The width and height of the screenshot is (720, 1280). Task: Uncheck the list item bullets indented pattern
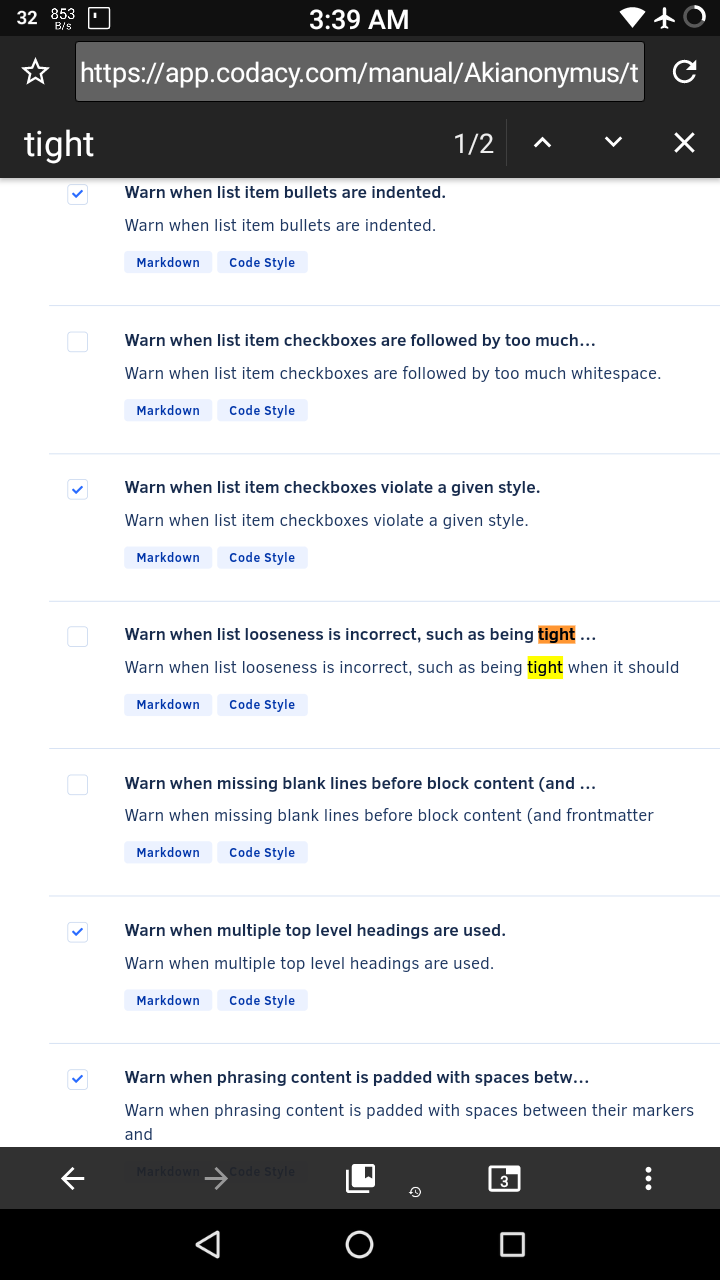(77, 194)
